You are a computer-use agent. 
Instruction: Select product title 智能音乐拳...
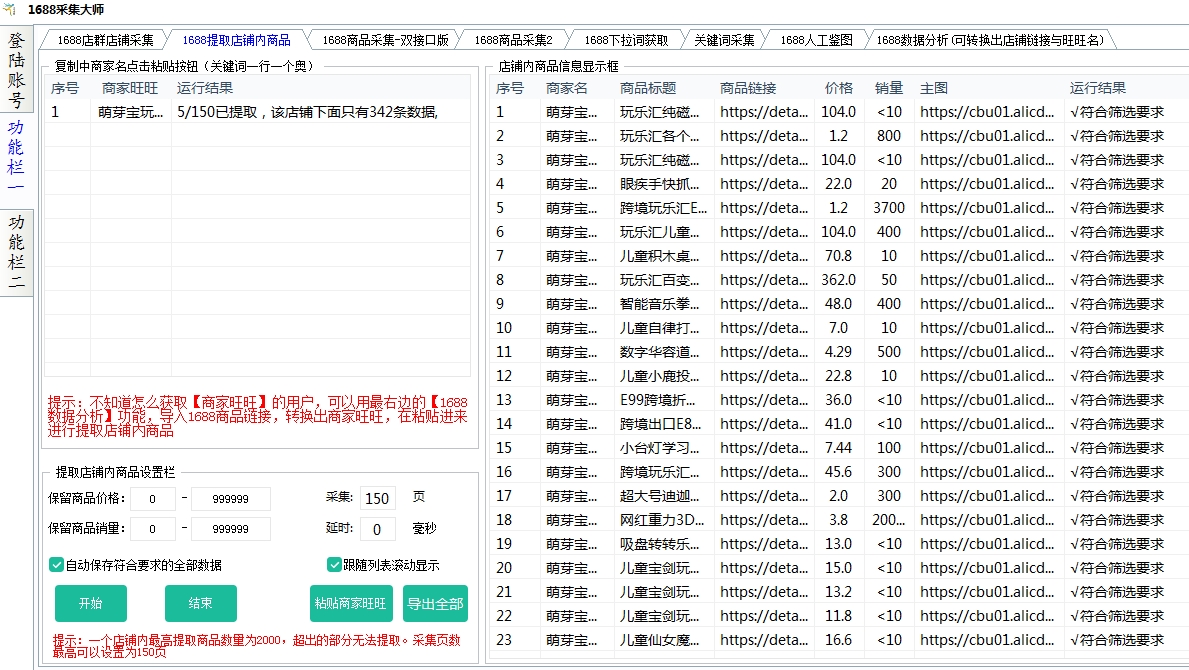660,304
